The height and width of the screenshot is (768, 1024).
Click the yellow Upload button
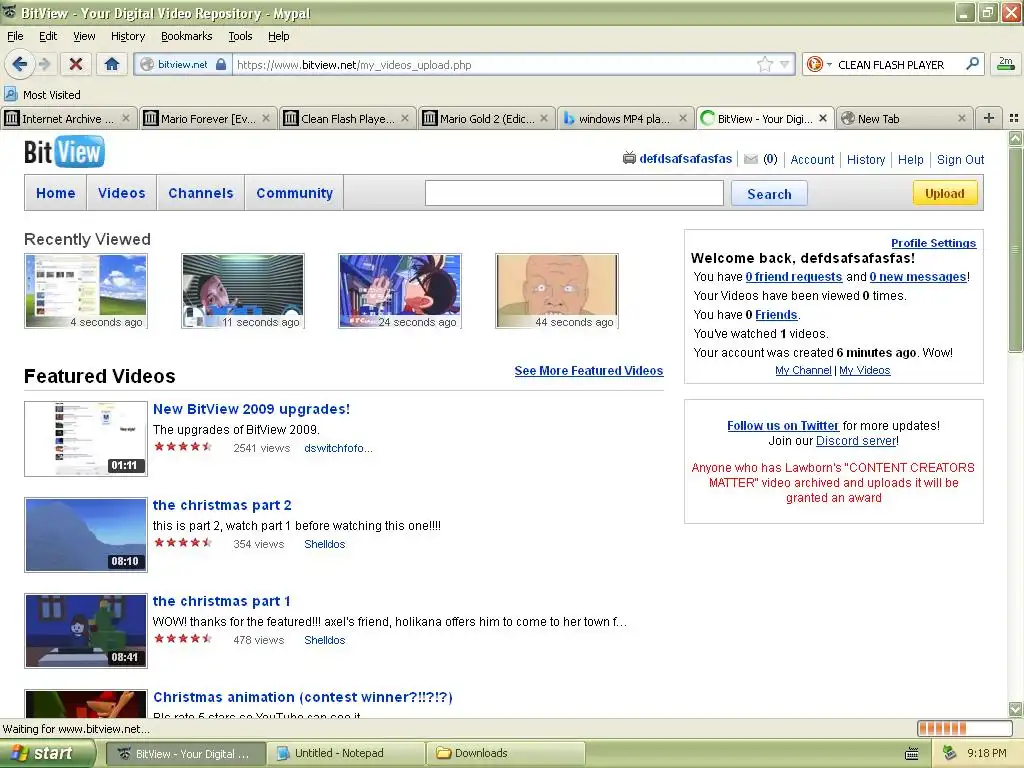coord(944,193)
